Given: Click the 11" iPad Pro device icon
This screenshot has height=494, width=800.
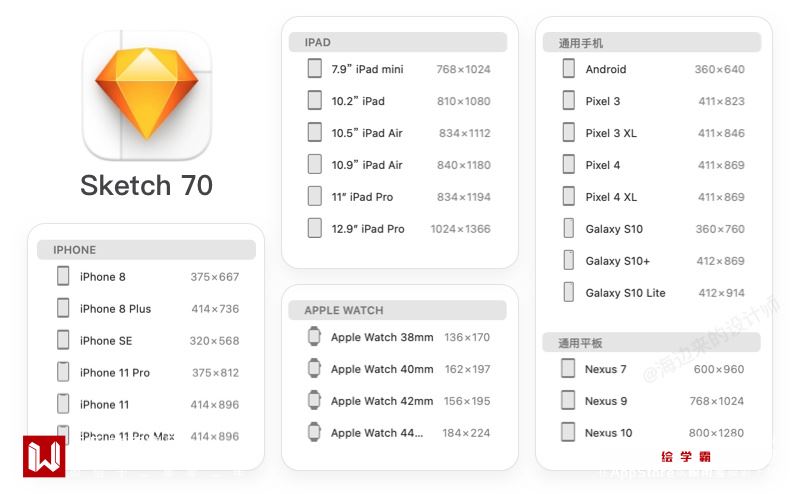Looking at the screenshot, I should [x=315, y=196].
